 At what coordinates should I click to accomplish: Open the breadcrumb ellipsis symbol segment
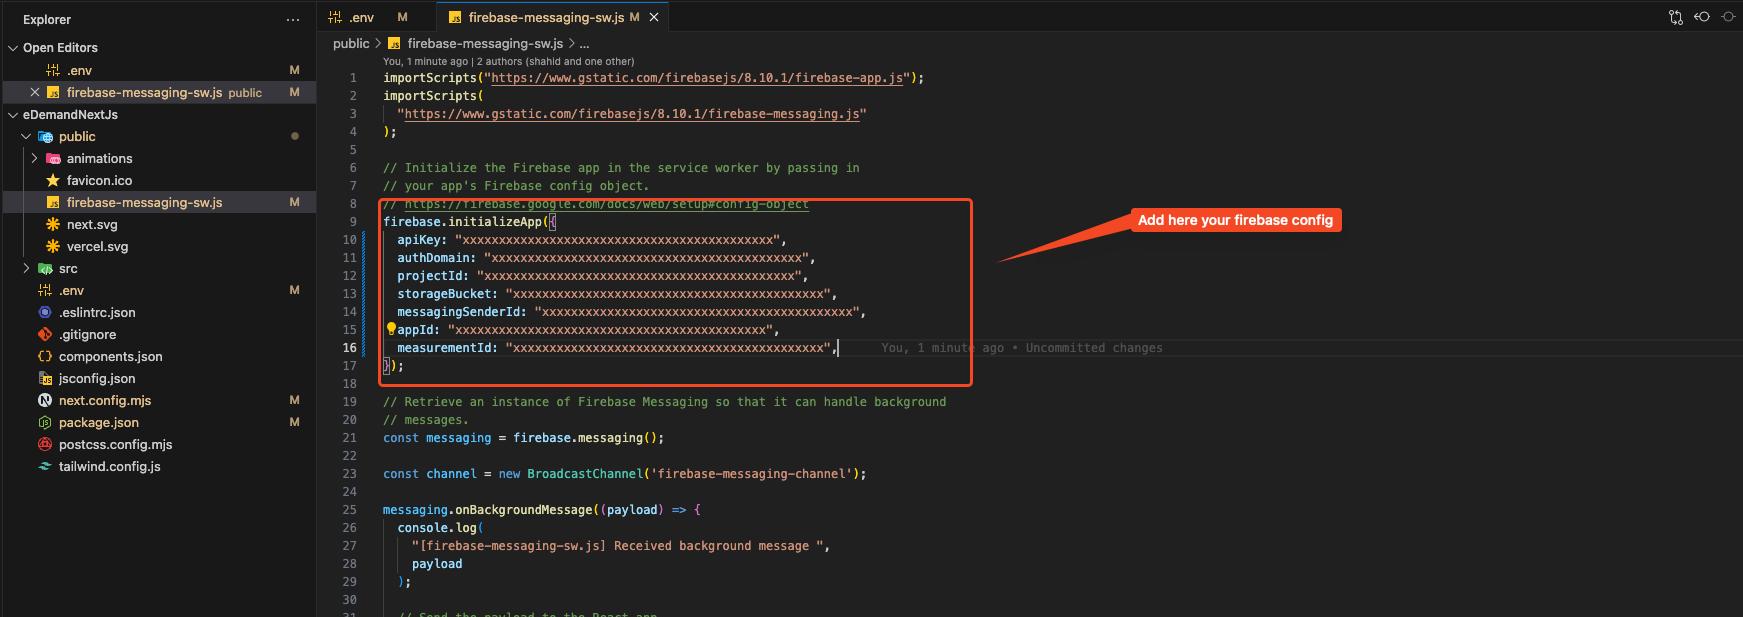pos(584,44)
